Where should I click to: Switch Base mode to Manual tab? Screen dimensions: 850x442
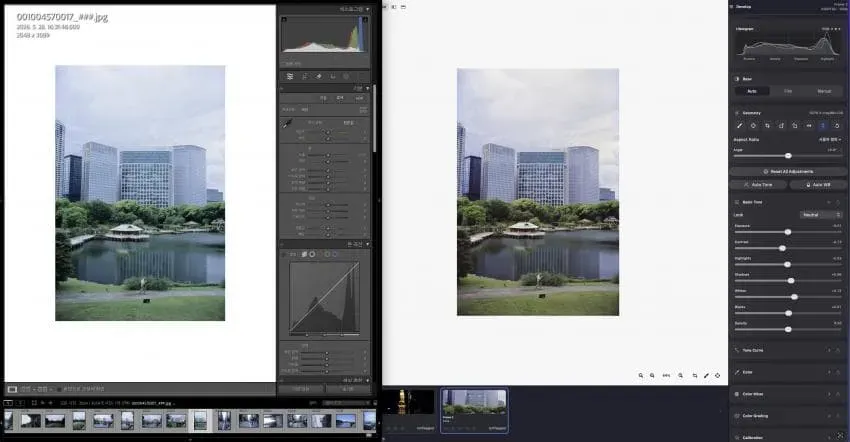824,91
